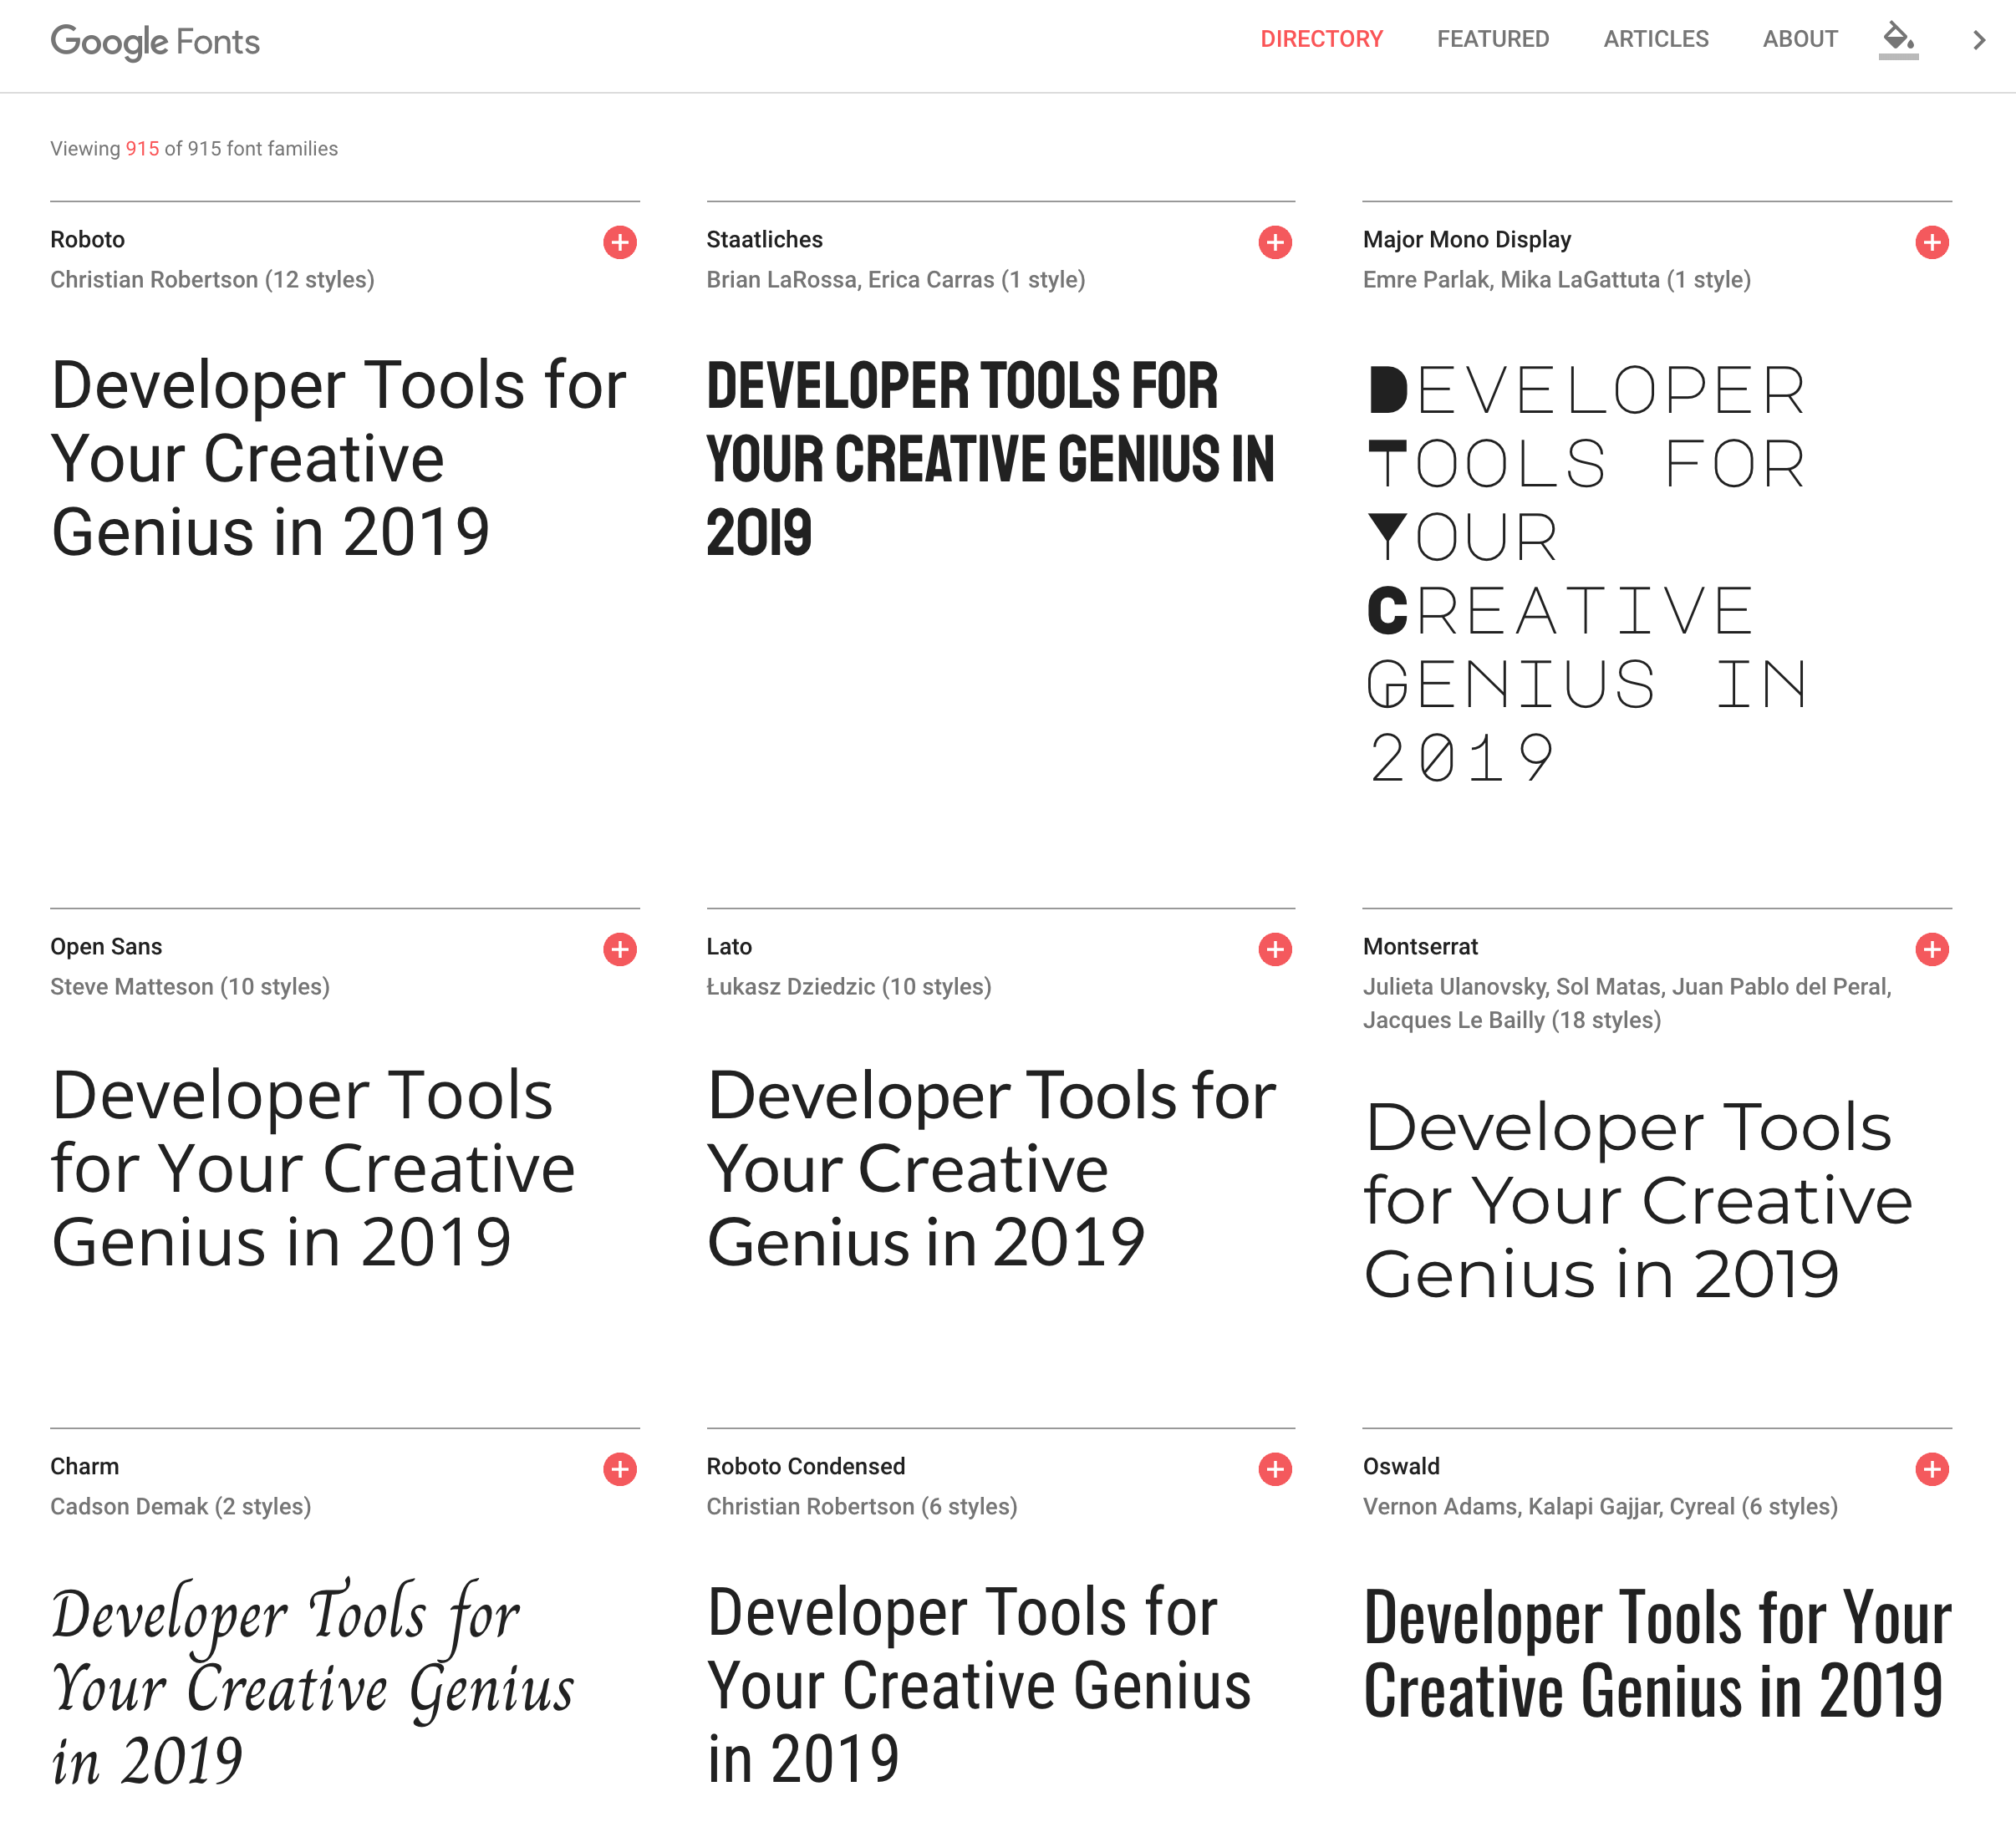The width and height of the screenshot is (2016, 1822).
Task: Select the Directory tab
Action: 1322,39
